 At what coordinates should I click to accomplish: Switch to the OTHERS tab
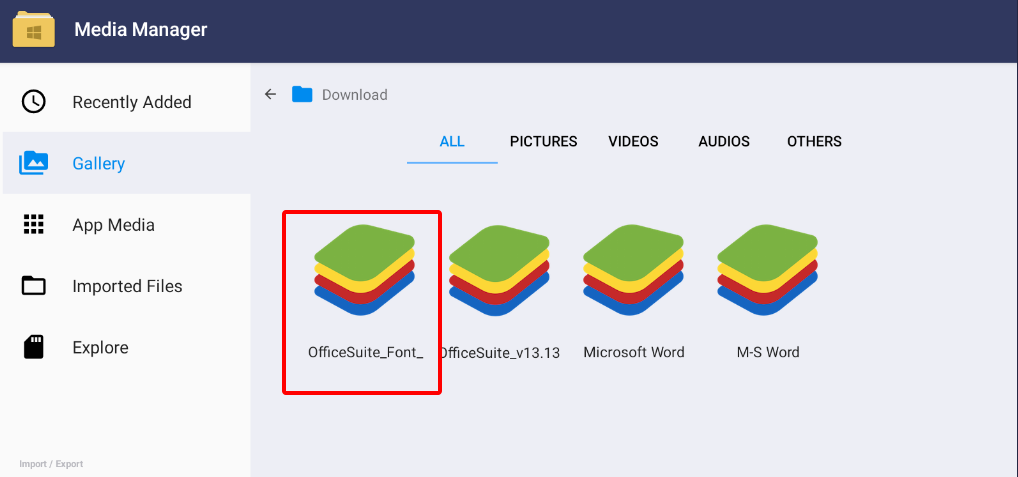[814, 141]
